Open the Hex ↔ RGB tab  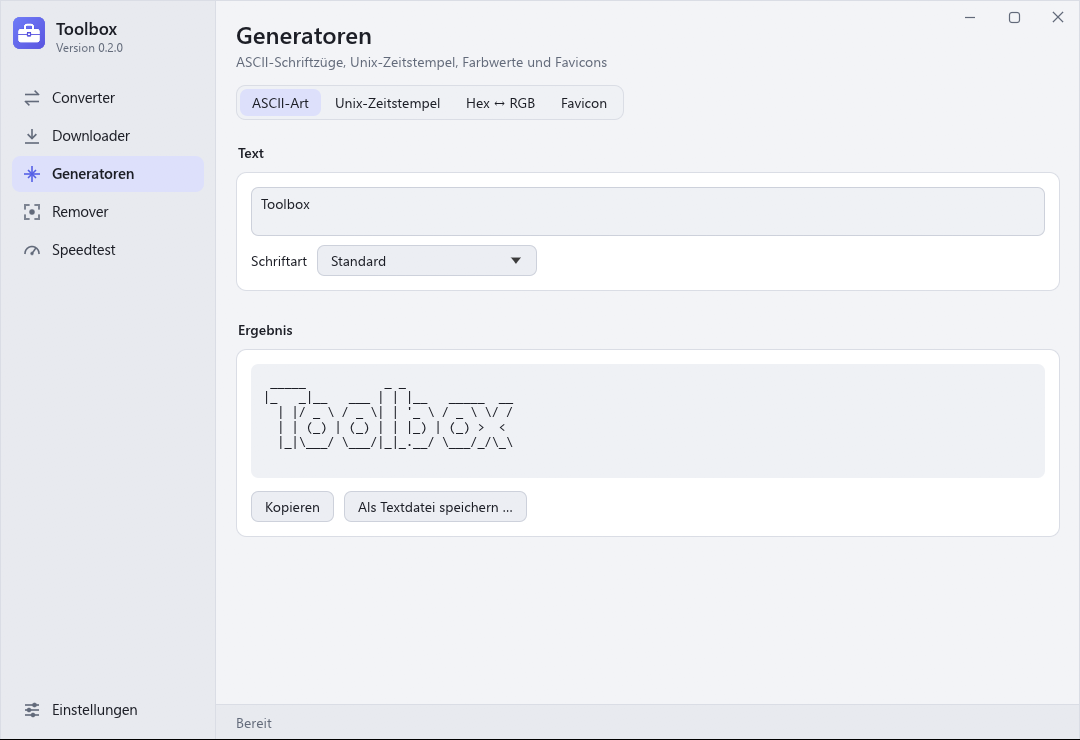500,103
